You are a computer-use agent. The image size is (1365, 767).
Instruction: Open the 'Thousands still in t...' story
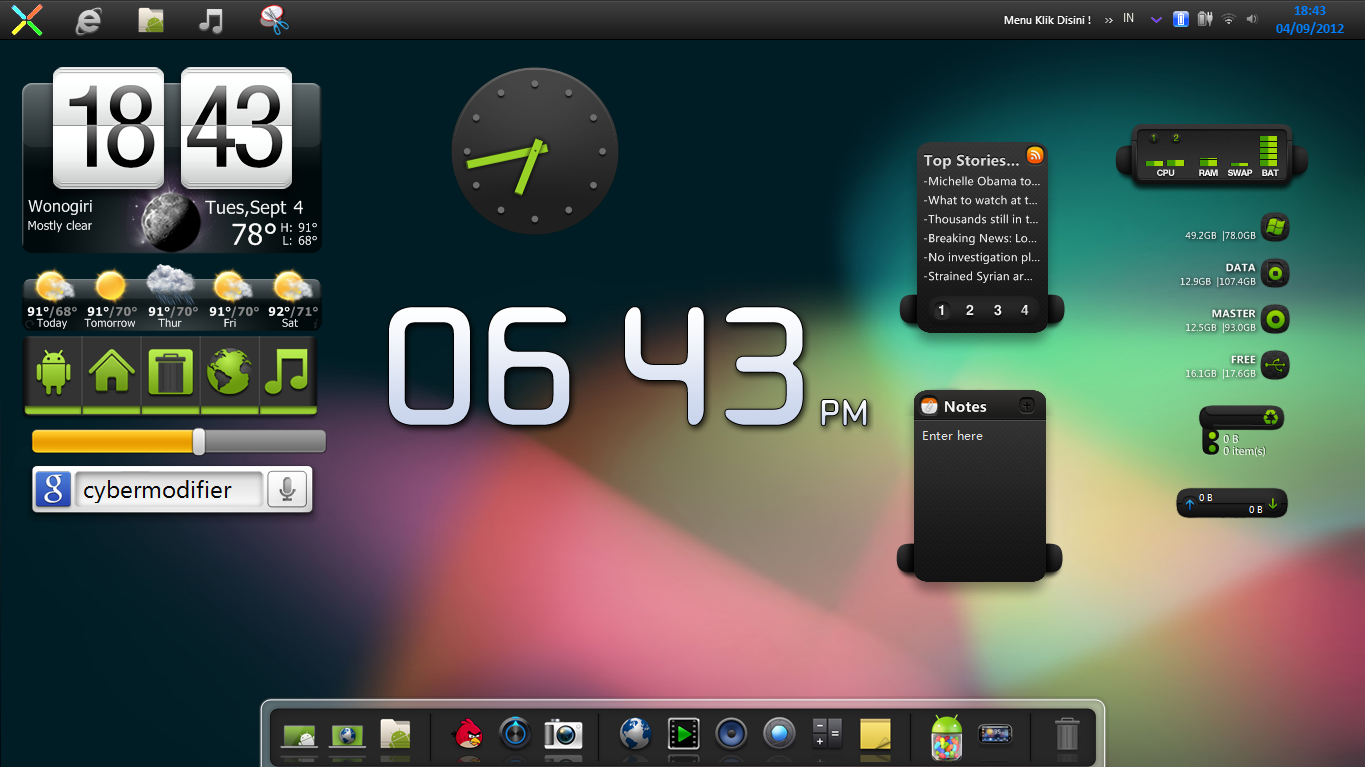(x=981, y=219)
